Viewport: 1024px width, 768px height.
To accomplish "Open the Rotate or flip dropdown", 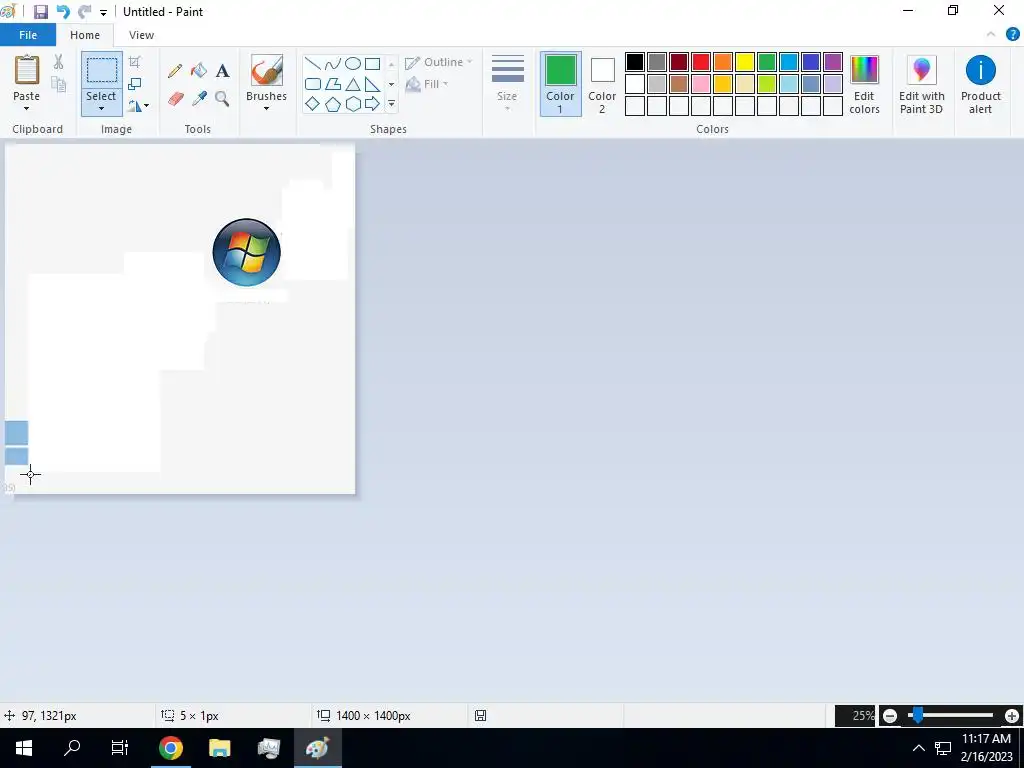I will tap(138, 105).
